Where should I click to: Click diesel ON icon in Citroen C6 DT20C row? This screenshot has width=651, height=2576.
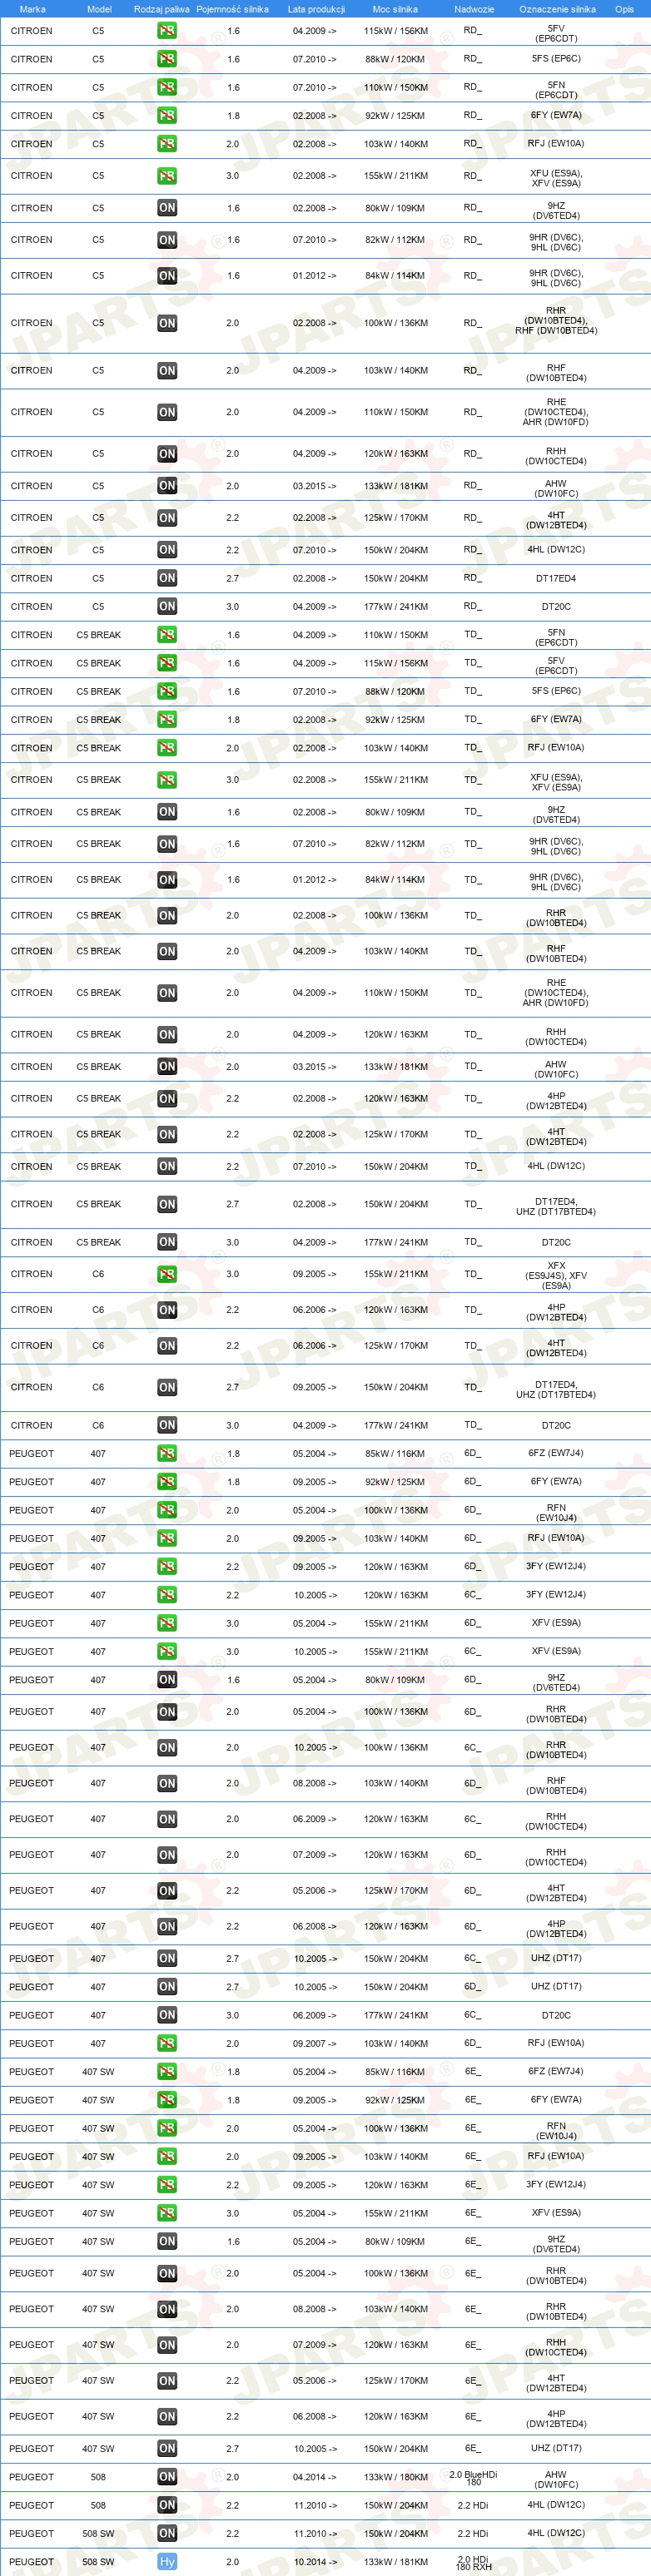[x=167, y=1425]
